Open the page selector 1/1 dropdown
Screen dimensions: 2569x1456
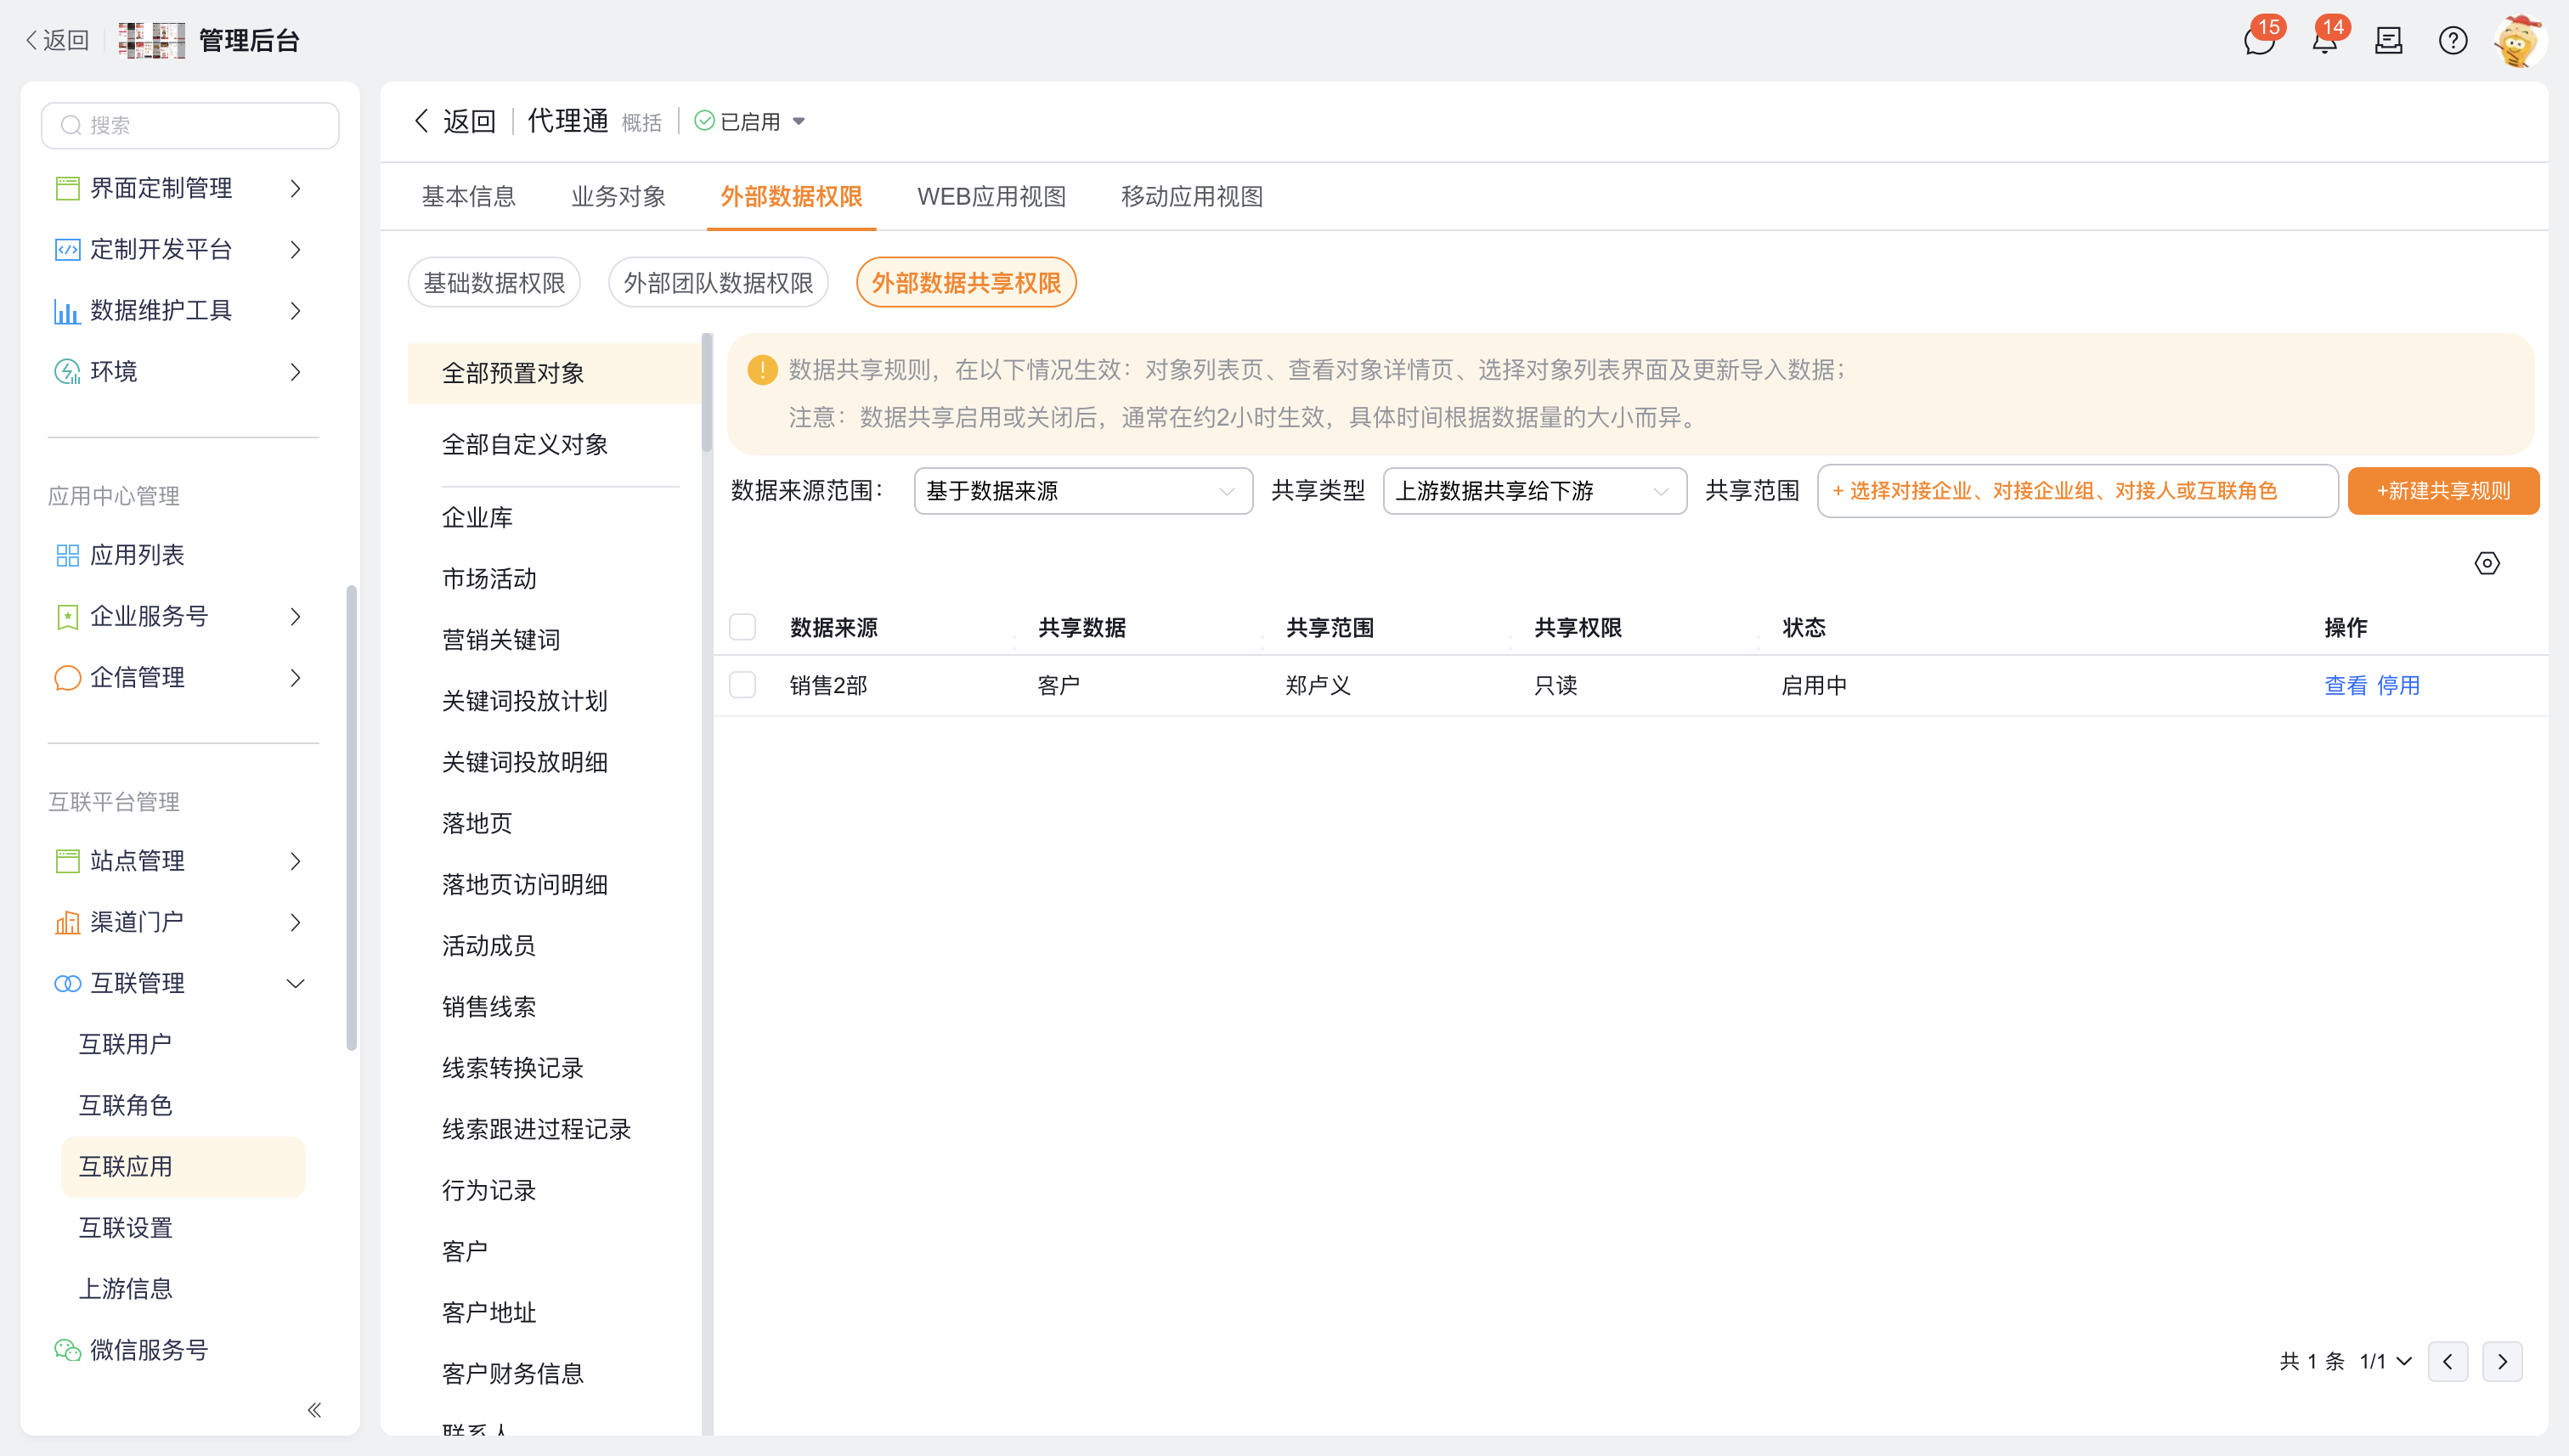pos(2386,1361)
